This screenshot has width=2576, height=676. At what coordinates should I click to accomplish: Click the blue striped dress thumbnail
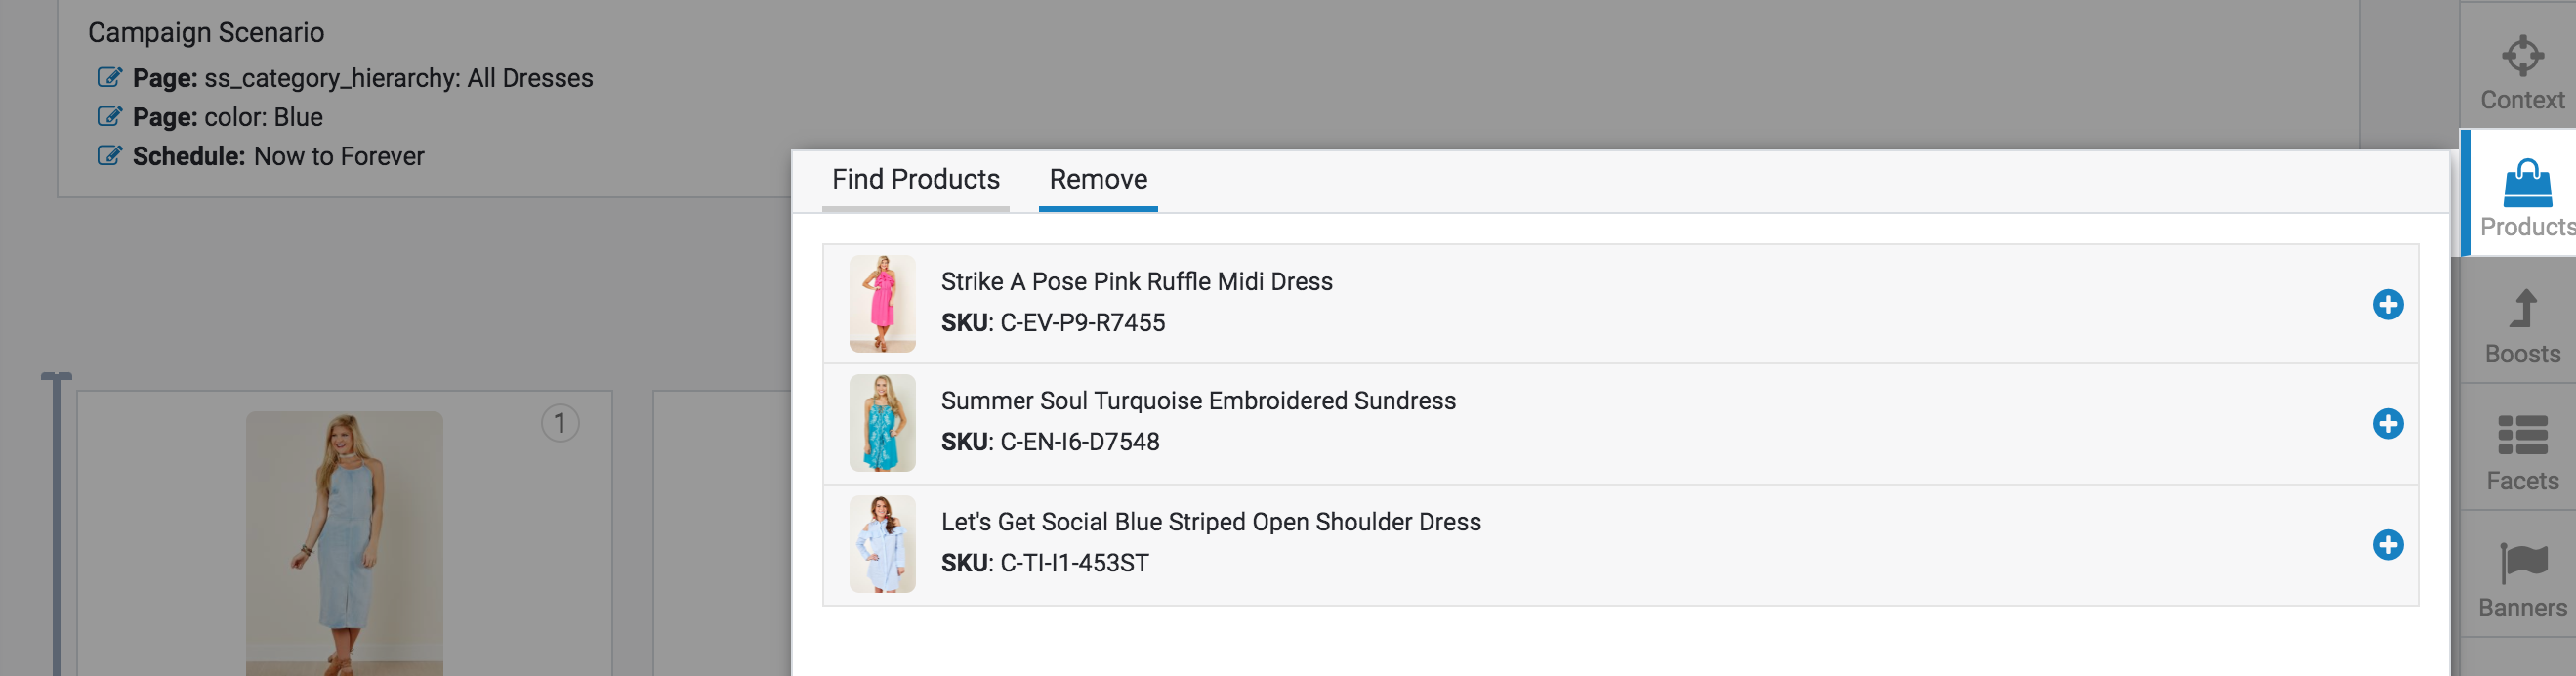(882, 544)
